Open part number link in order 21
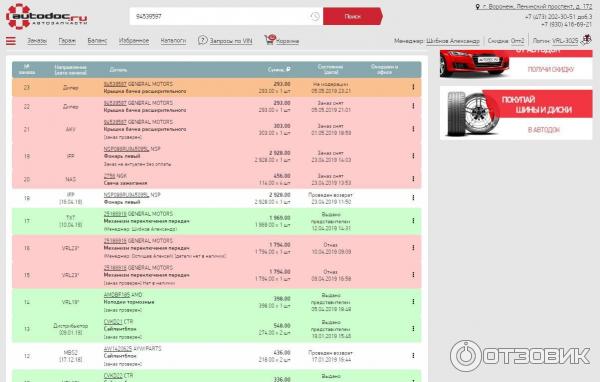Viewport: 600px width, 382px height. [x=115, y=122]
